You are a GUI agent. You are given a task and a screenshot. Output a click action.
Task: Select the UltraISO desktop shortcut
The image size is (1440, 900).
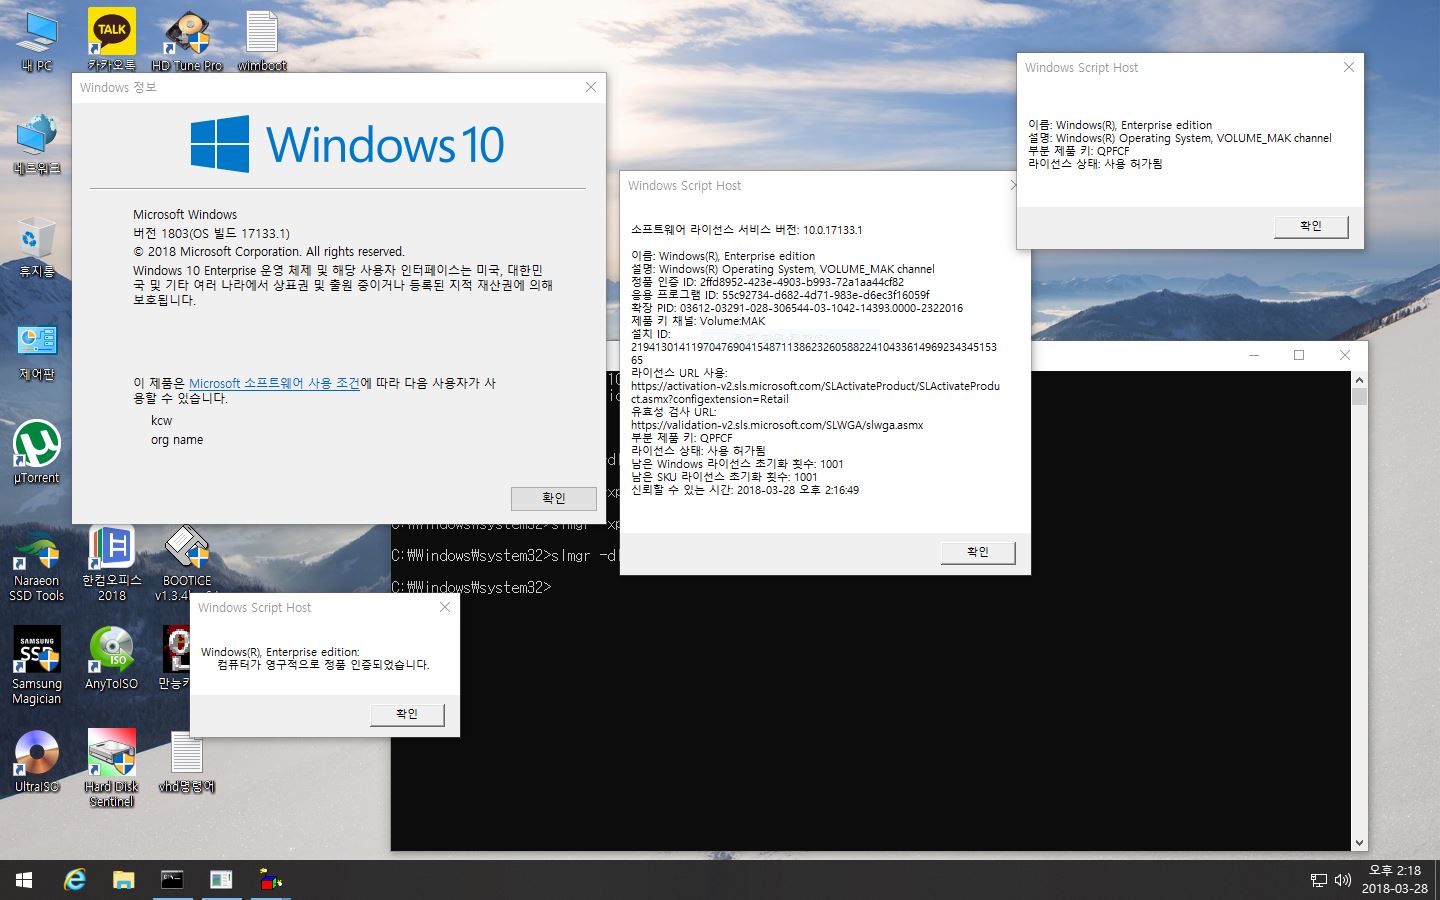[37, 761]
